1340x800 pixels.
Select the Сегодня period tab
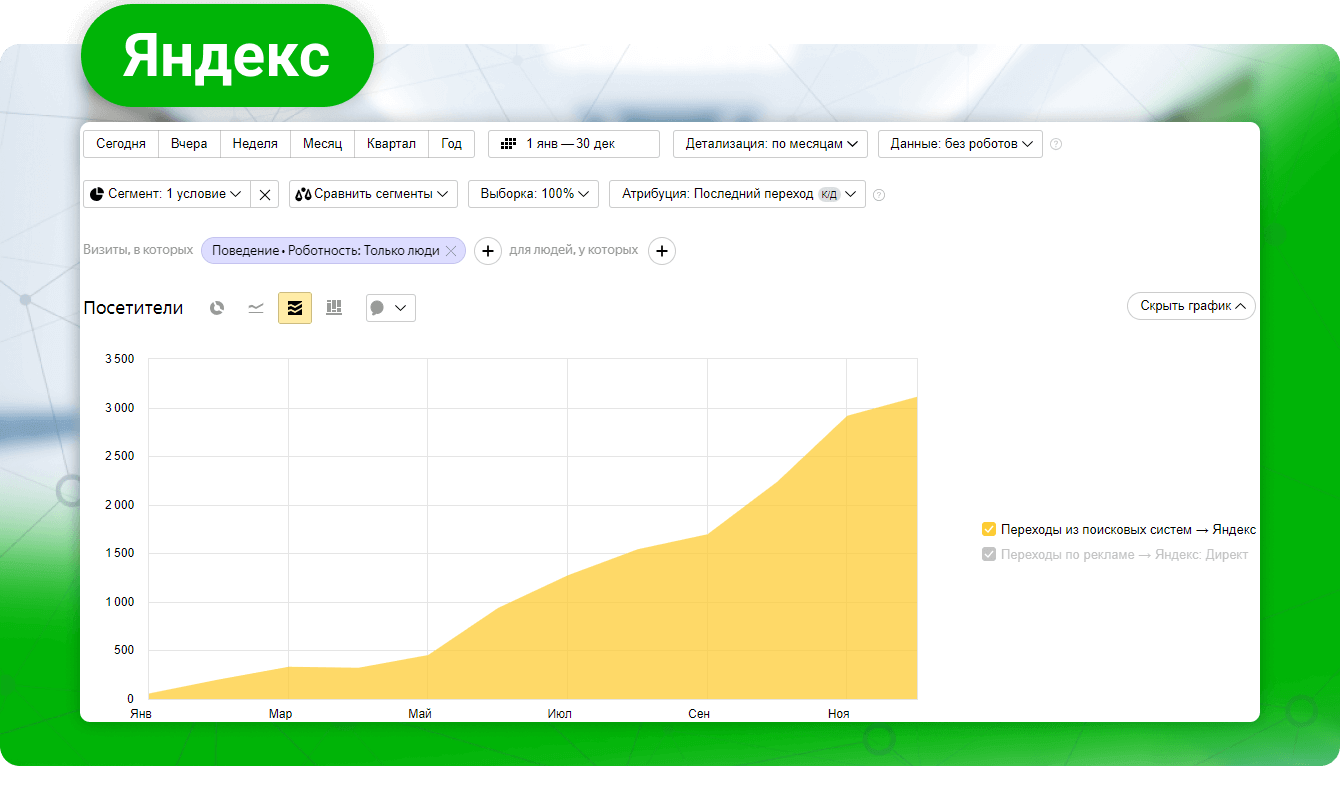(121, 144)
